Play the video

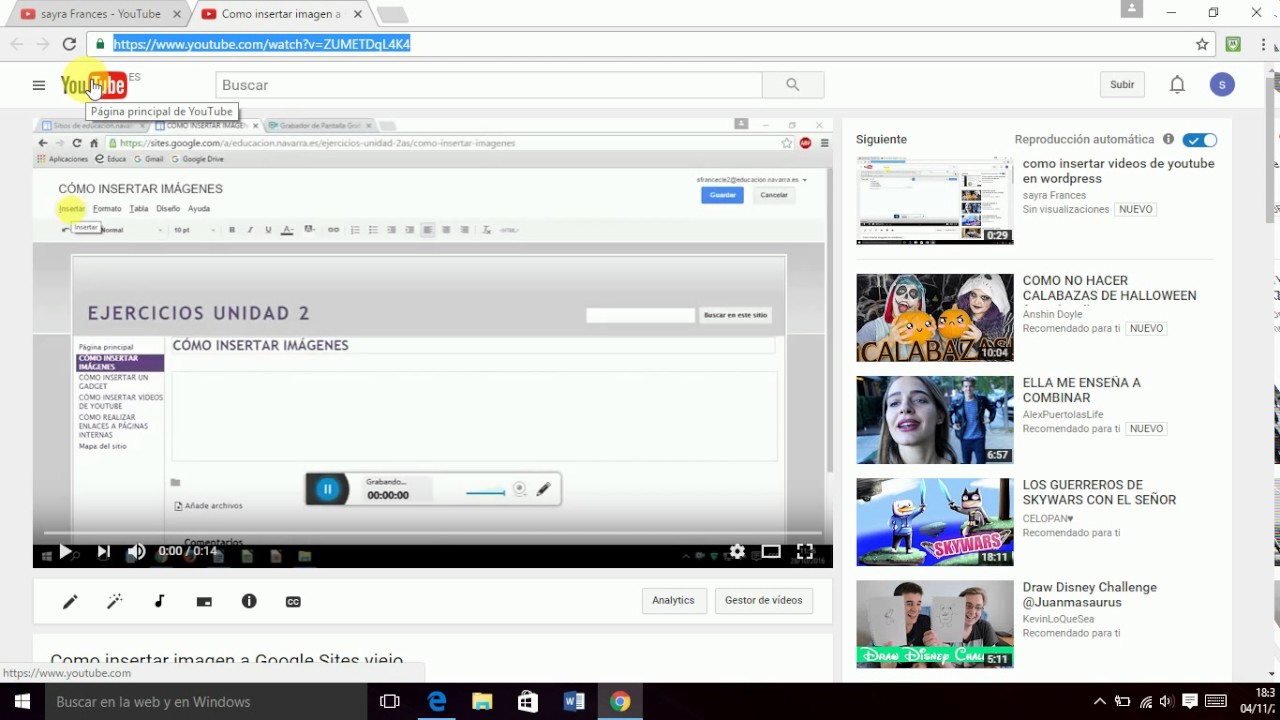pos(65,551)
